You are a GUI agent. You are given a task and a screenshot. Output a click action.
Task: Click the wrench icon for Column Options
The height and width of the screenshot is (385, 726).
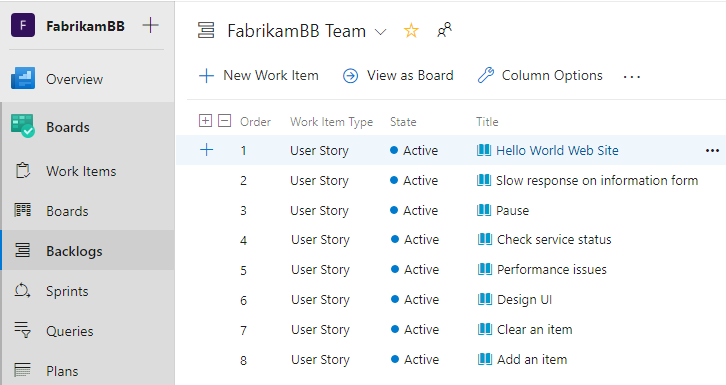pos(486,75)
